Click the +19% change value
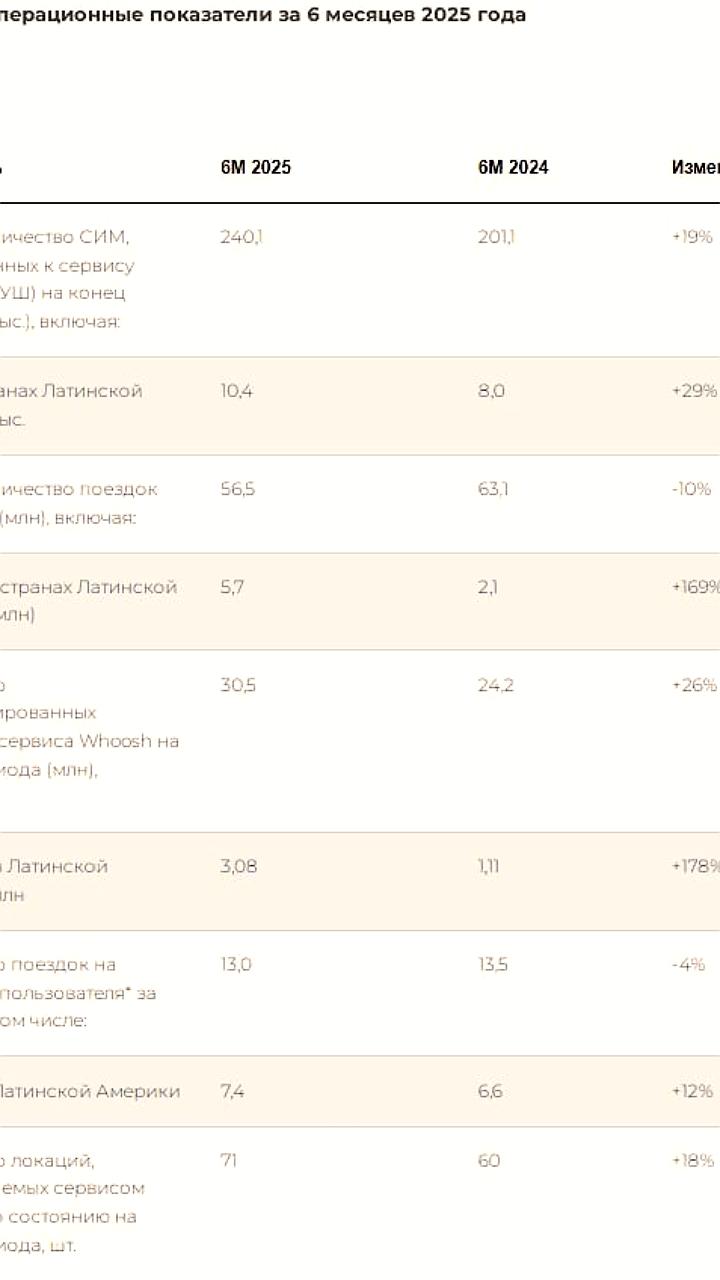 [x=692, y=237]
